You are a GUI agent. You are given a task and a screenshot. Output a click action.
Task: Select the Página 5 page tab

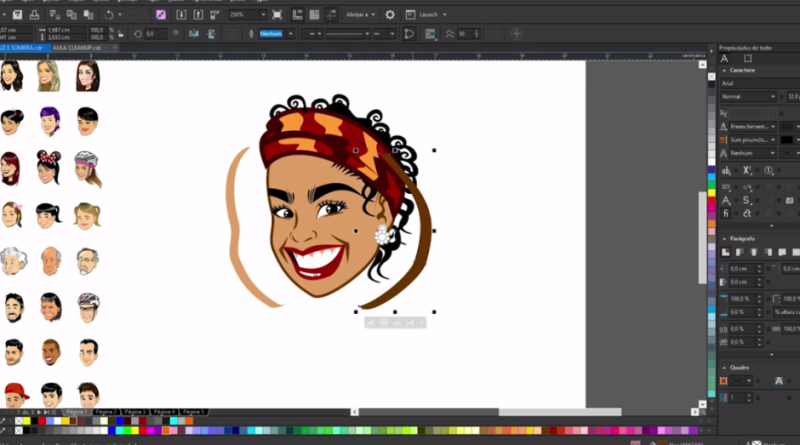point(193,411)
